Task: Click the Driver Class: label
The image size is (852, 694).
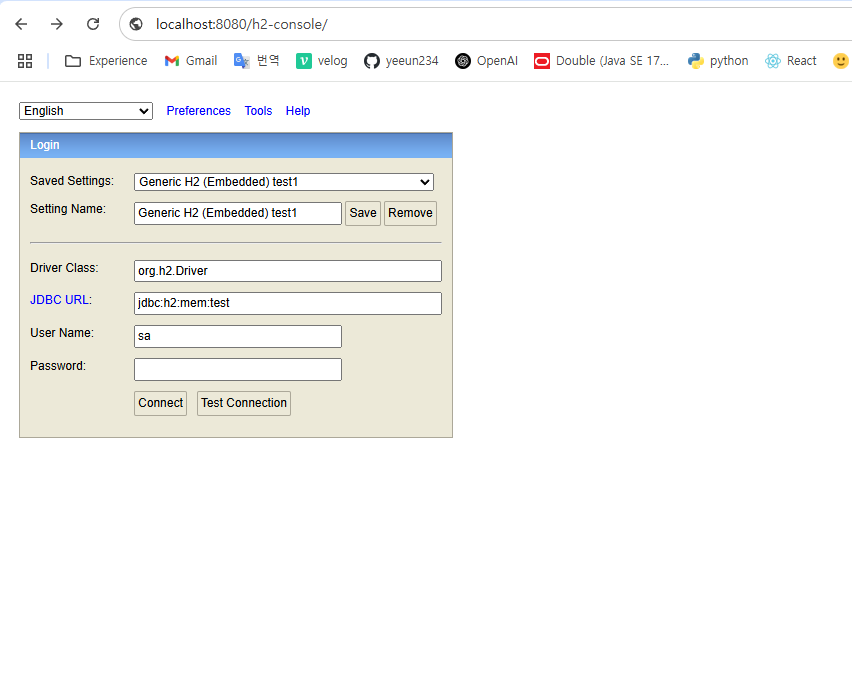Action: click(x=64, y=268)
